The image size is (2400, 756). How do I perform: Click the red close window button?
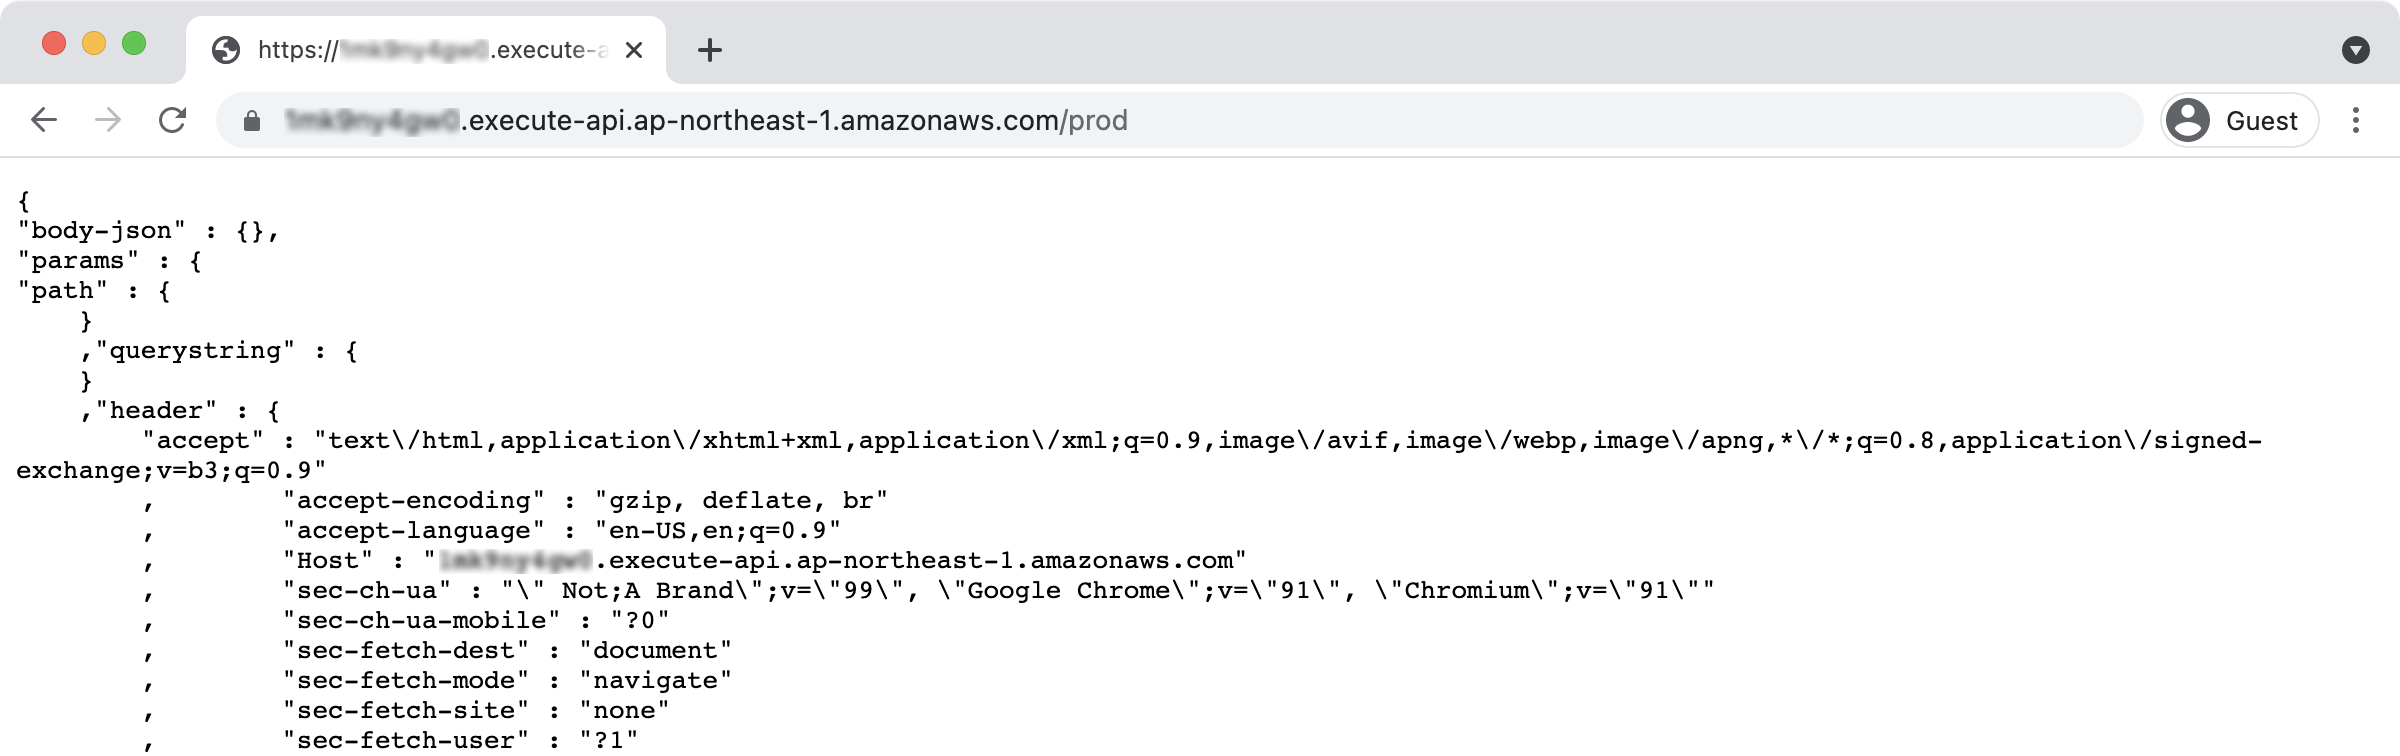pos(54,43)
